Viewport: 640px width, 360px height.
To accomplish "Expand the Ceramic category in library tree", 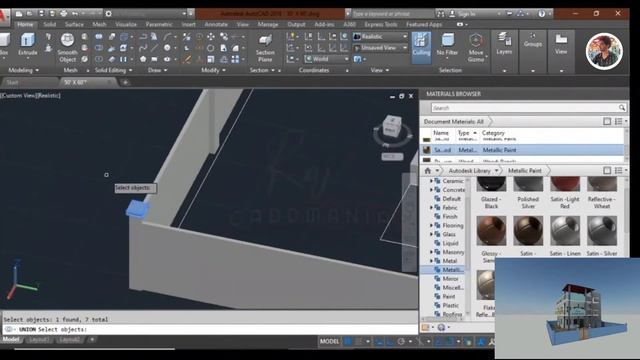I will coord(431,181).
